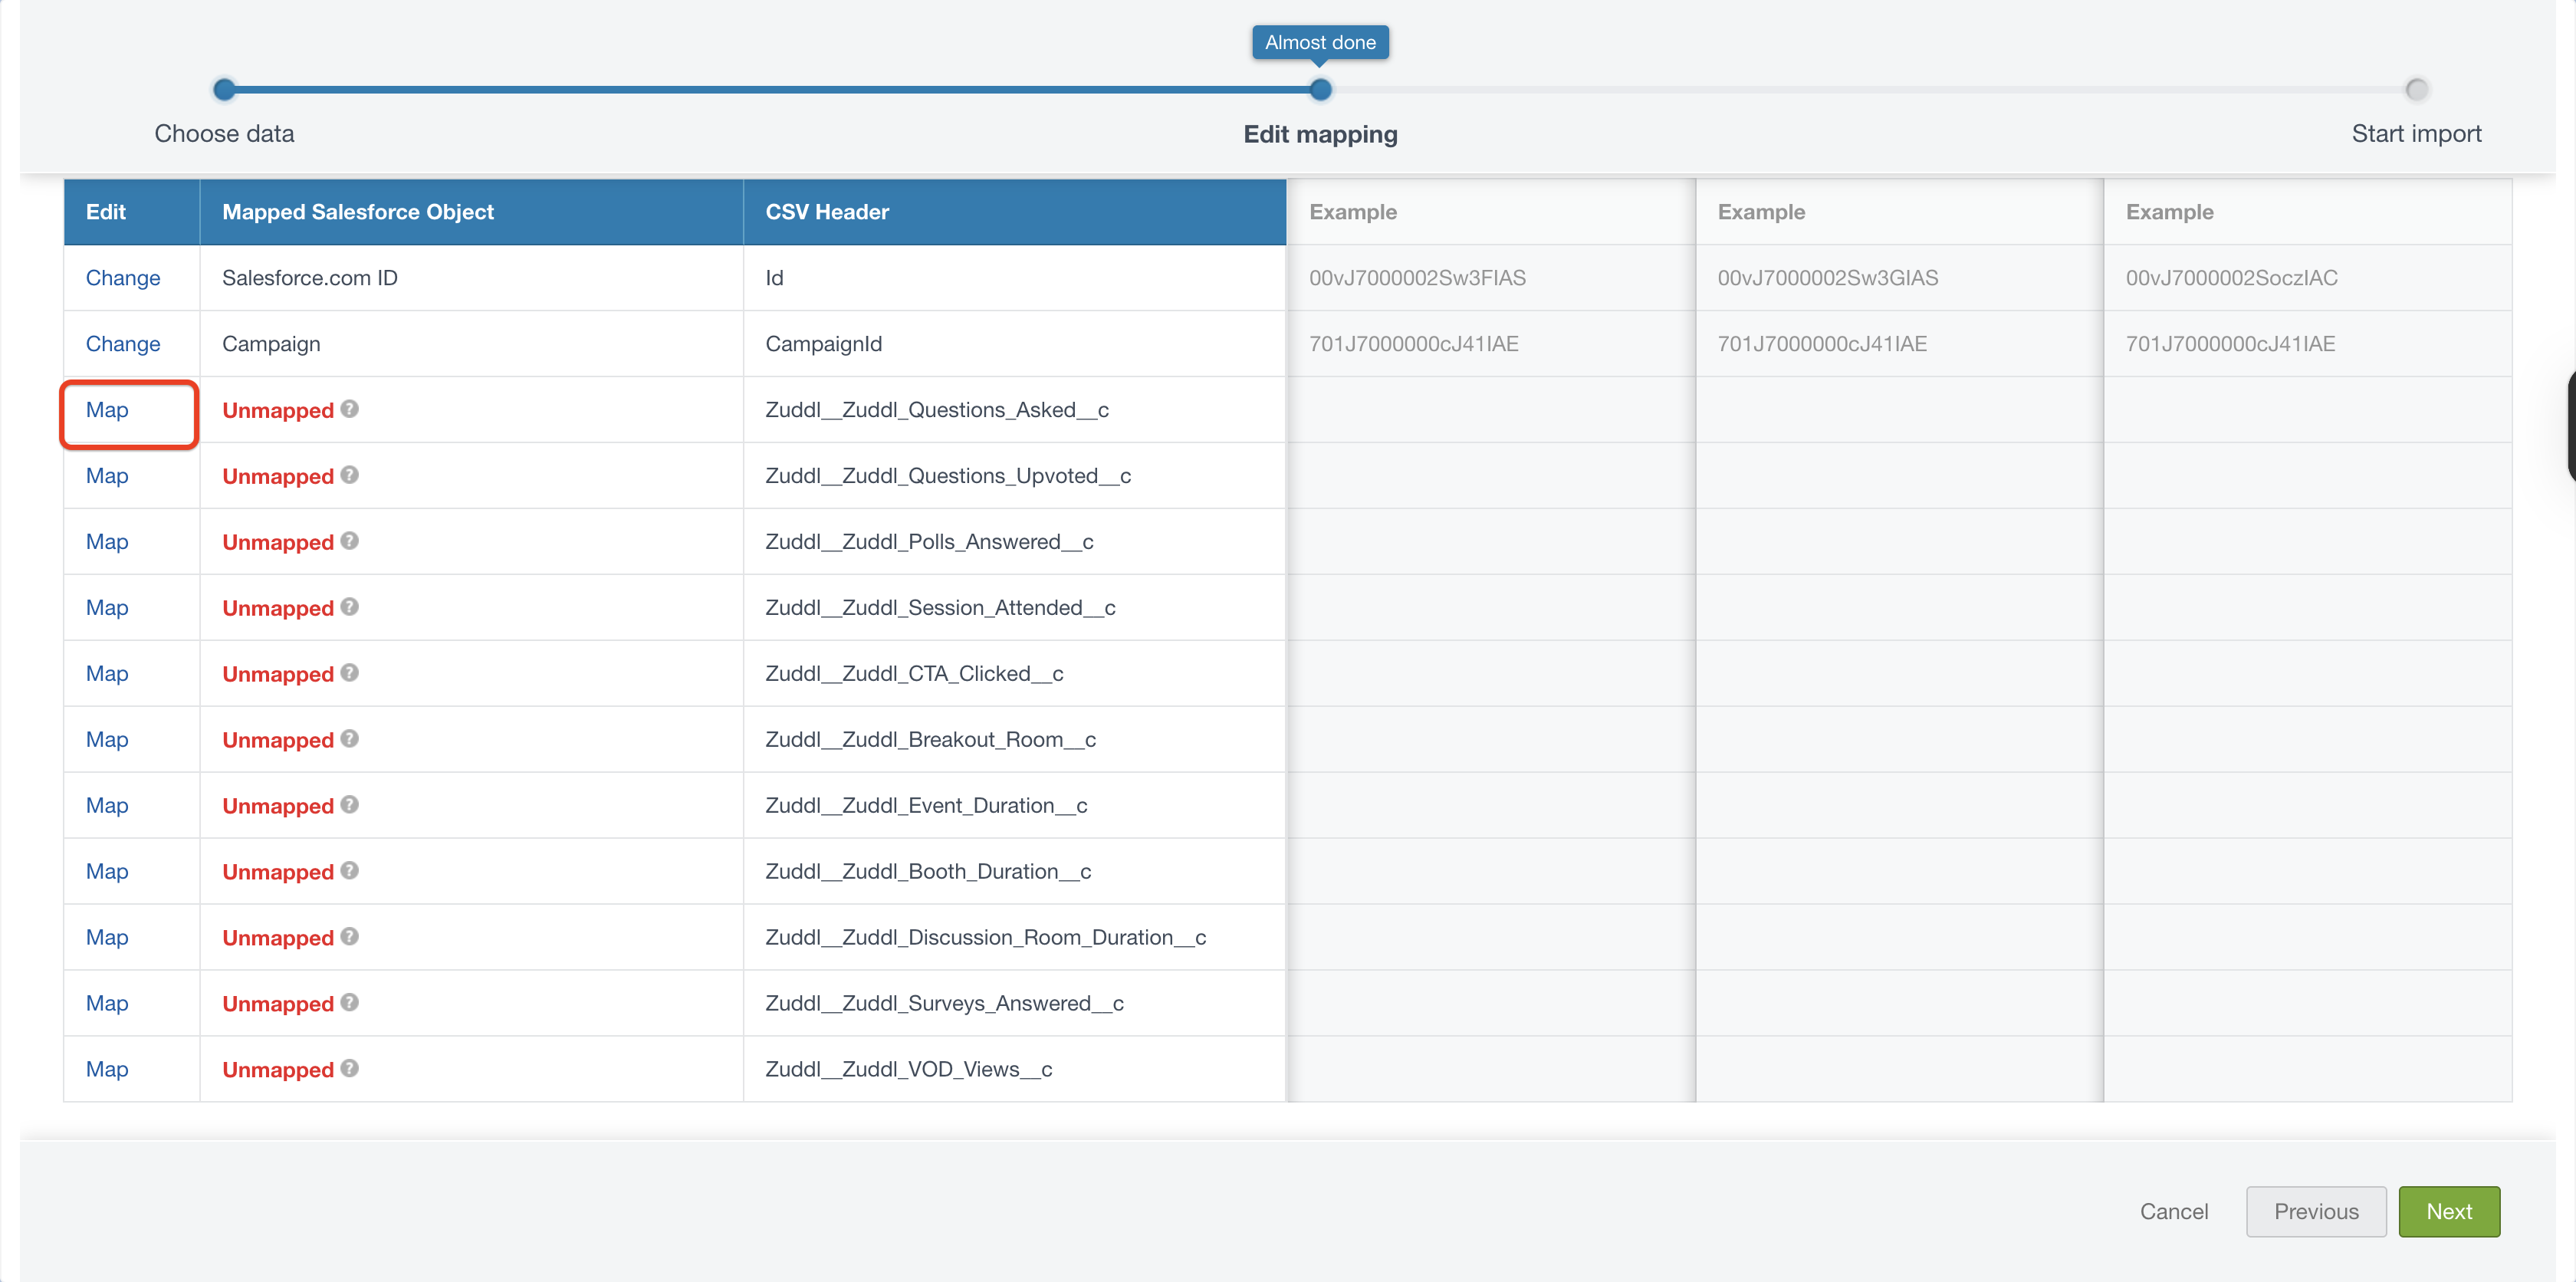Click help icon in Zuddl_Event_Duration row
The image size is (2576, 1282).
349,805
